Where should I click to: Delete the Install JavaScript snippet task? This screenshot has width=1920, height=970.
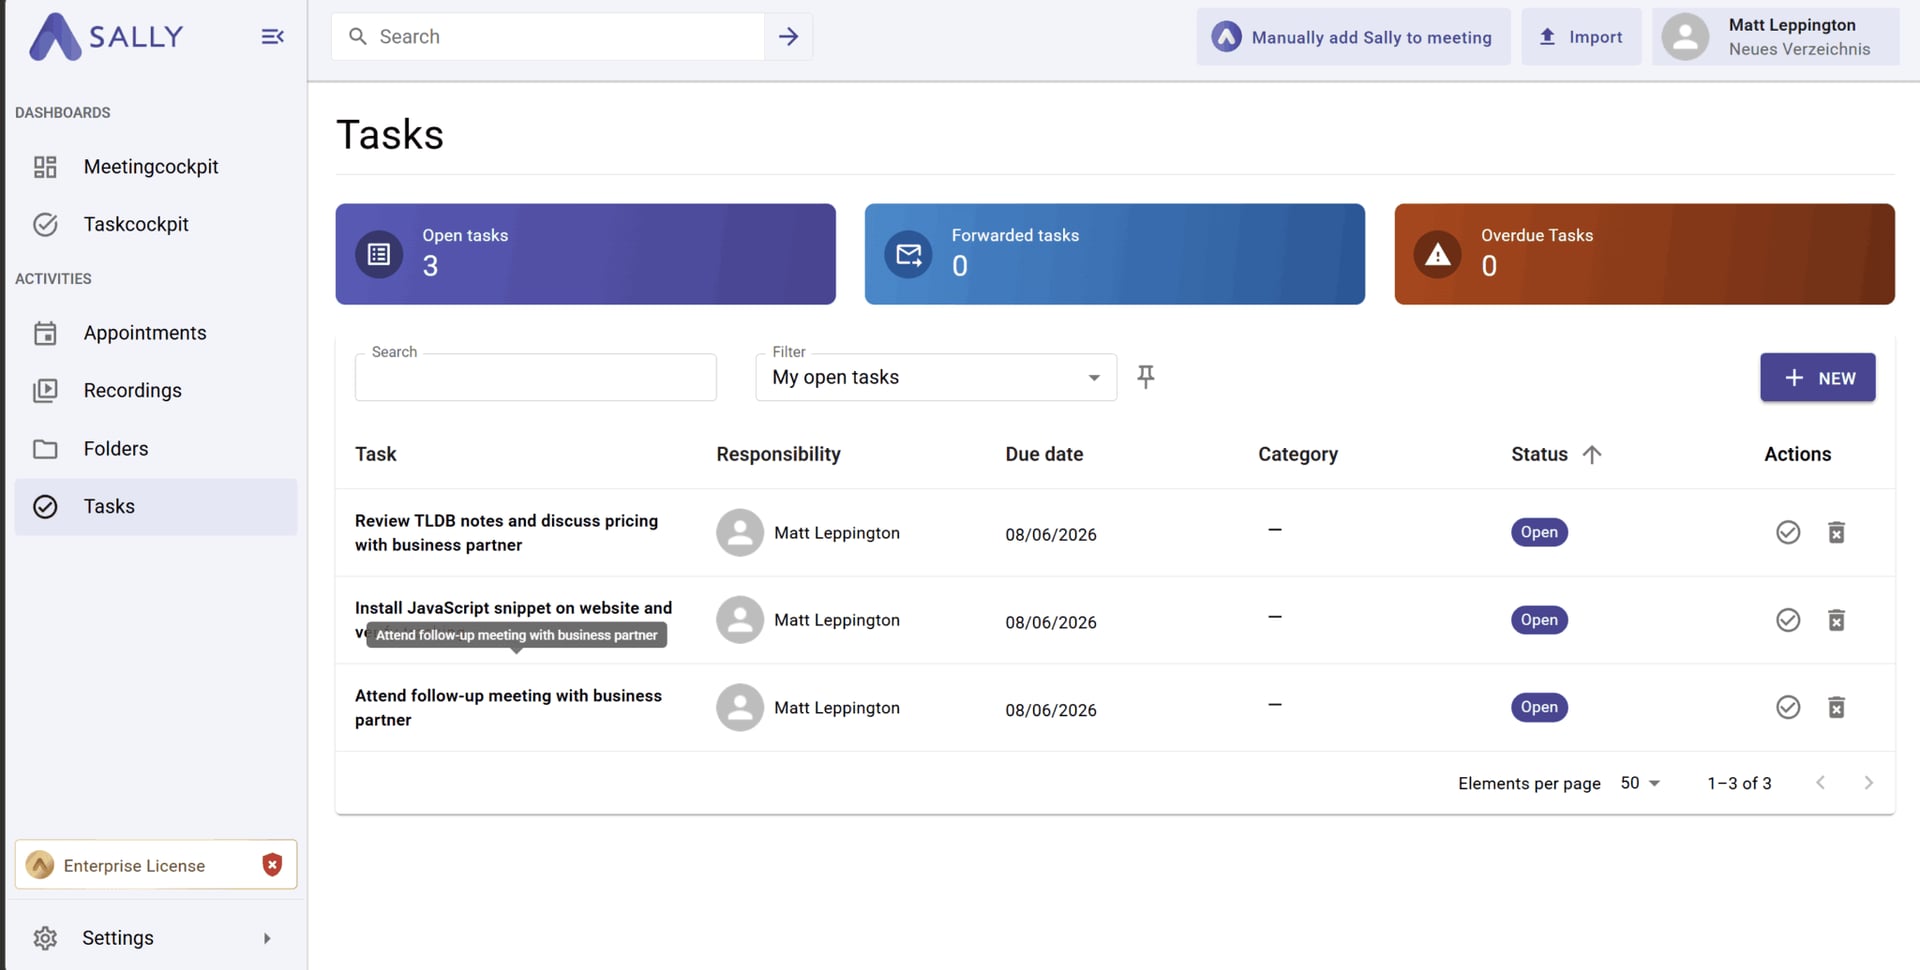[1836, 620]
